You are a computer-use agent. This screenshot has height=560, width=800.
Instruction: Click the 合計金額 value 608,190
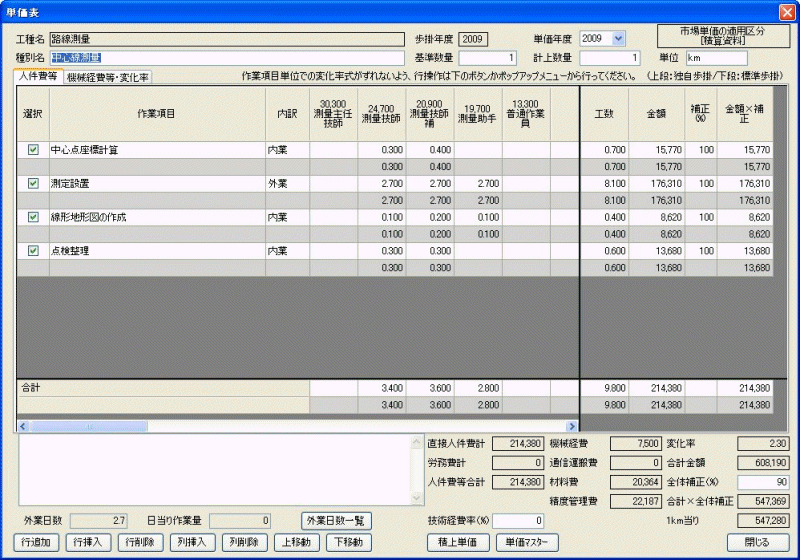763,463
